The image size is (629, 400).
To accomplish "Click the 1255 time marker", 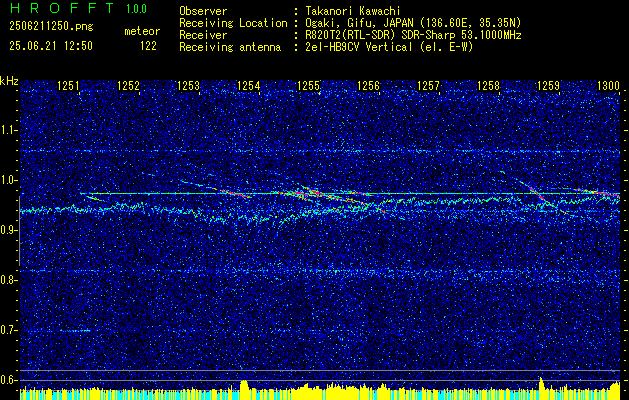I will (x=308, y=85).
